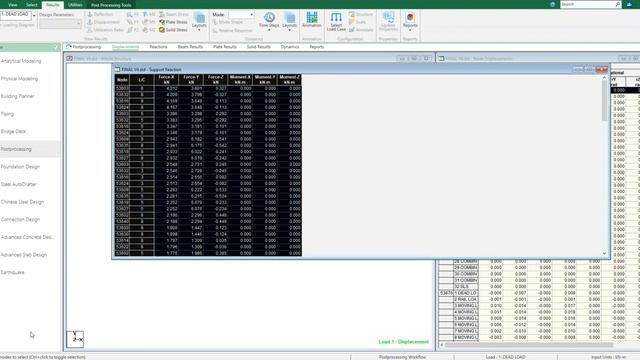Viewport: 640px width, 360px height.
Task: Expand the View Results Layouts dropdown arrow
Action: point(199,30)
